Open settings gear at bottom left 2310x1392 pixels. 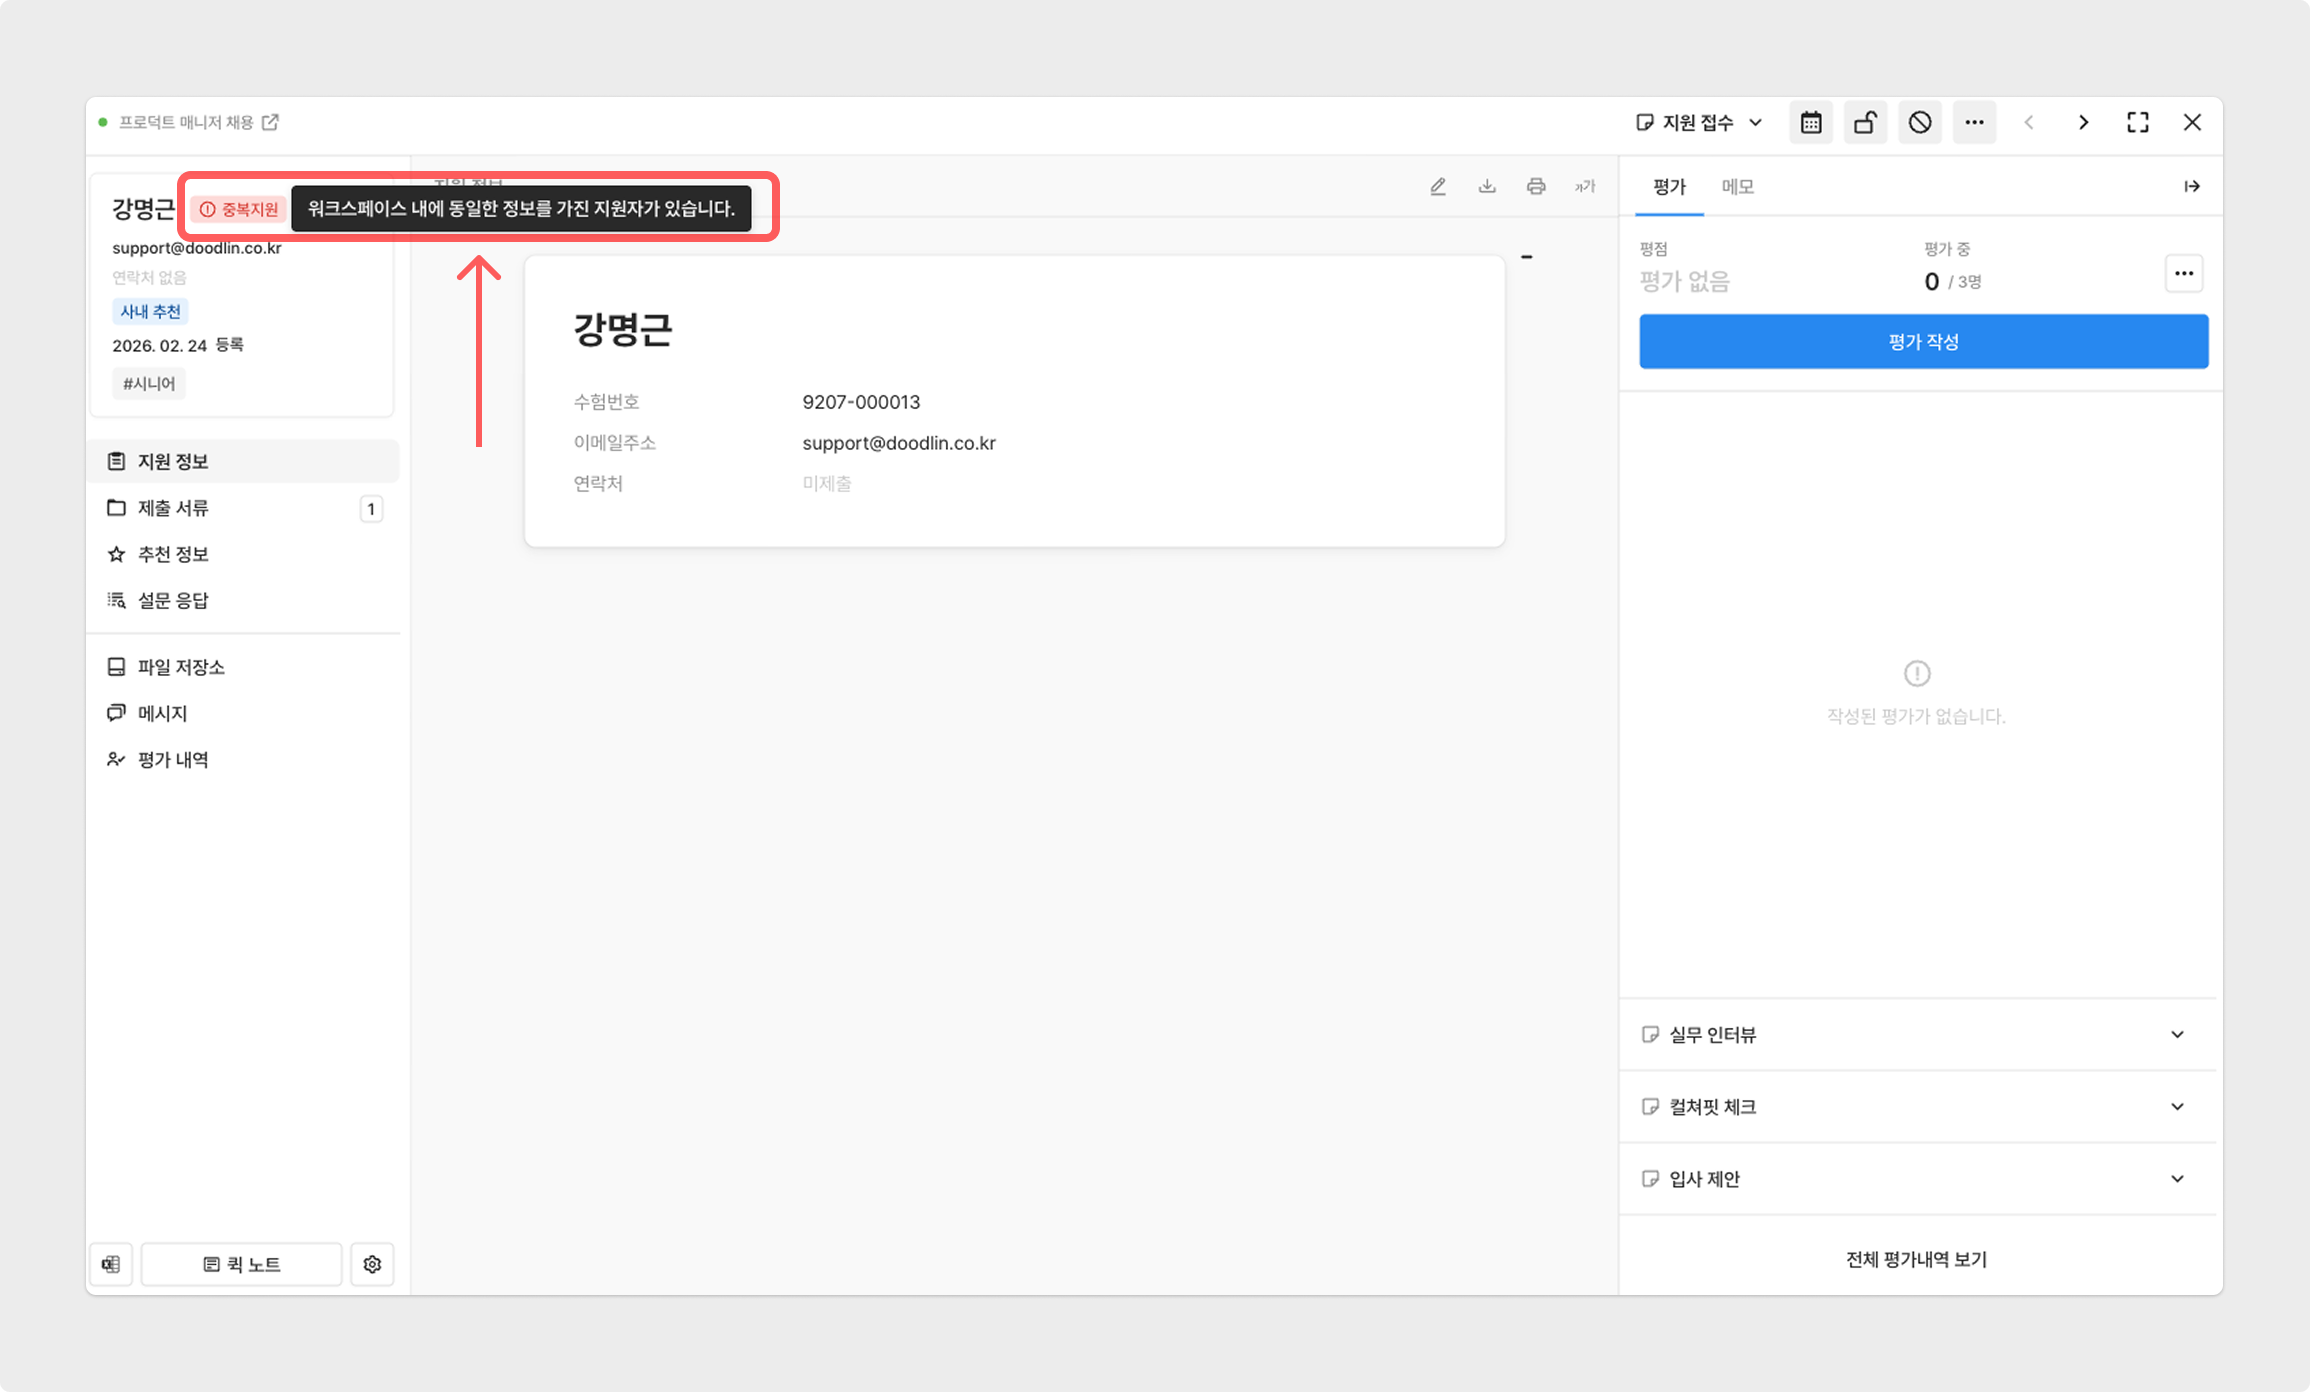click(x=372, y=1264)
